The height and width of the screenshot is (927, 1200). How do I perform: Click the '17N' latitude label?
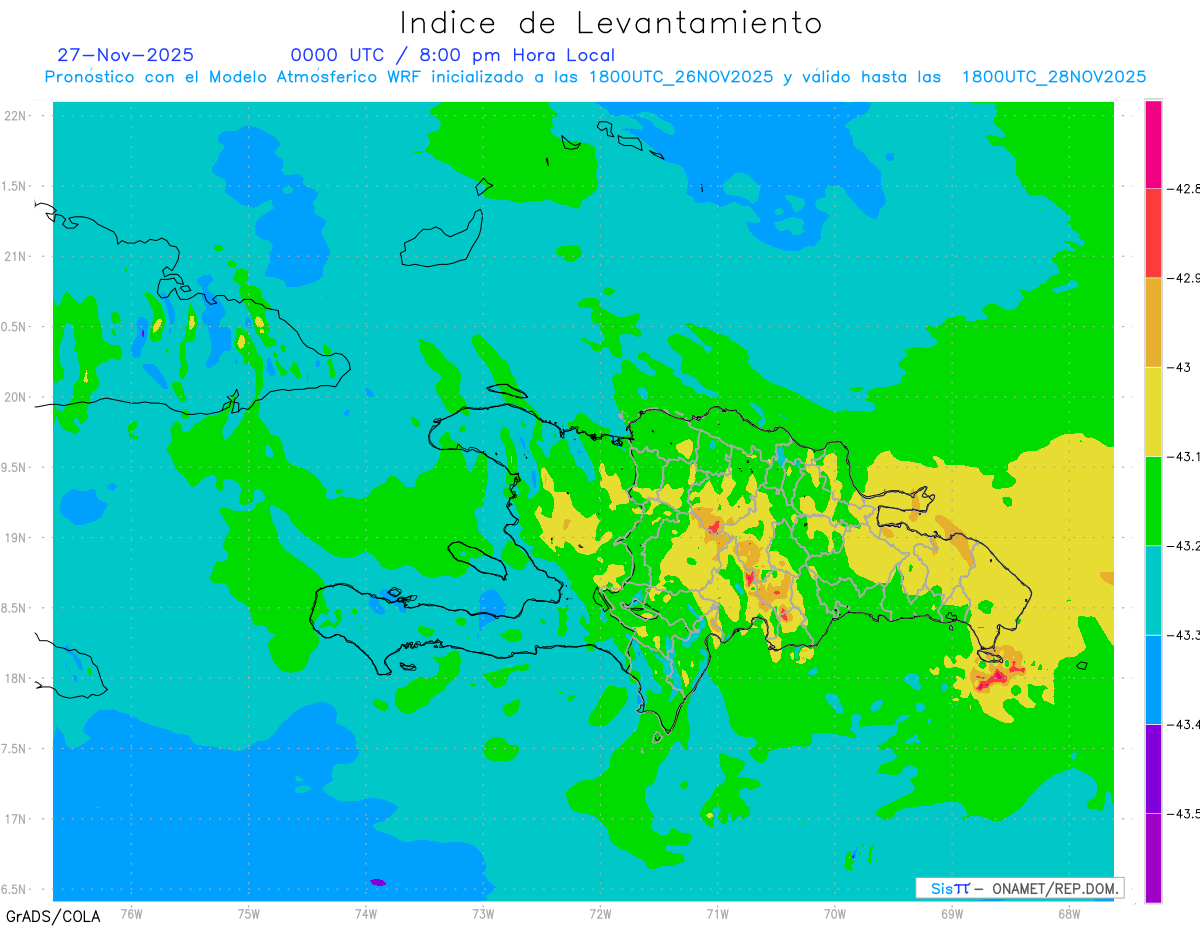click(16, 819)
